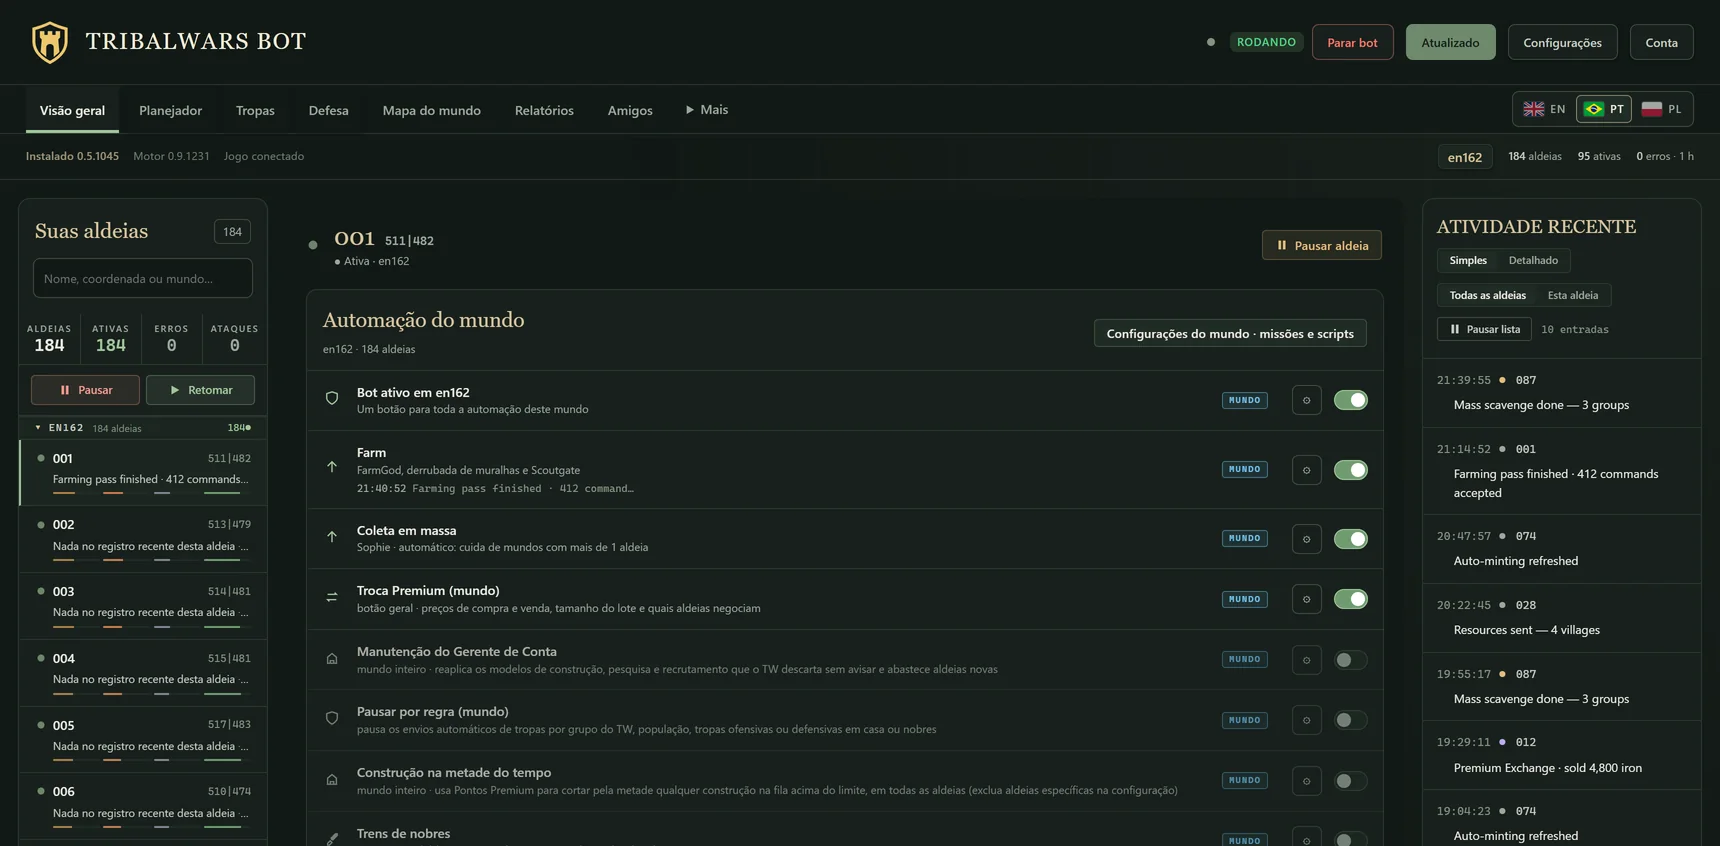
Task: Open settings icon for Pausar por regra (mundo)
Action: (x=1306, y=720)
